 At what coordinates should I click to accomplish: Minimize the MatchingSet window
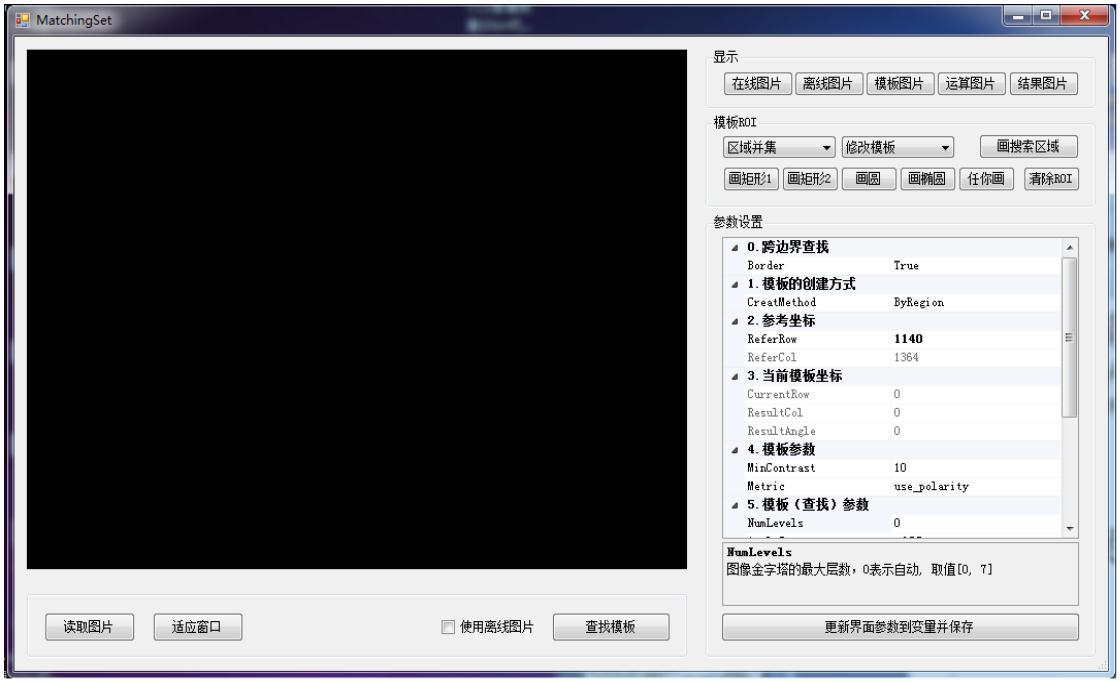pos(1017,15)
